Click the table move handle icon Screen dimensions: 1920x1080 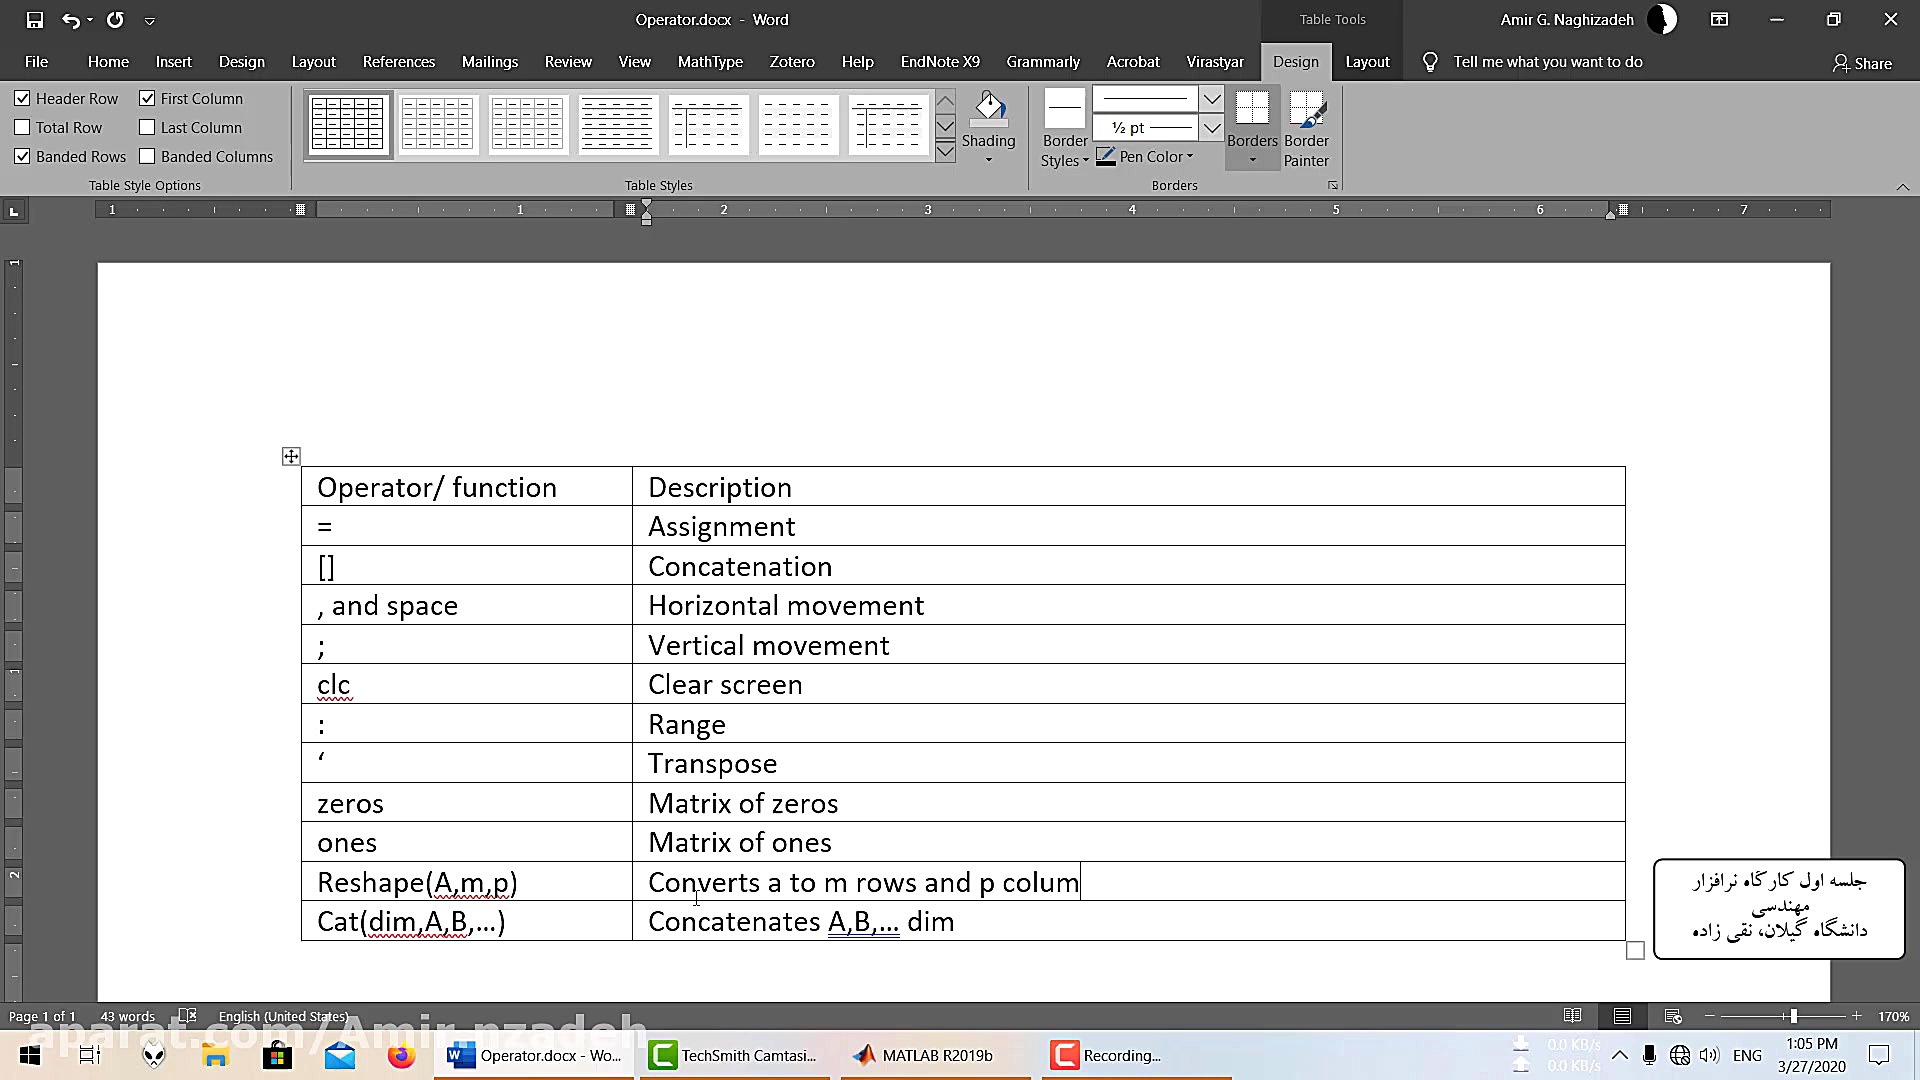pyautogui.click(x=291, y=457)
